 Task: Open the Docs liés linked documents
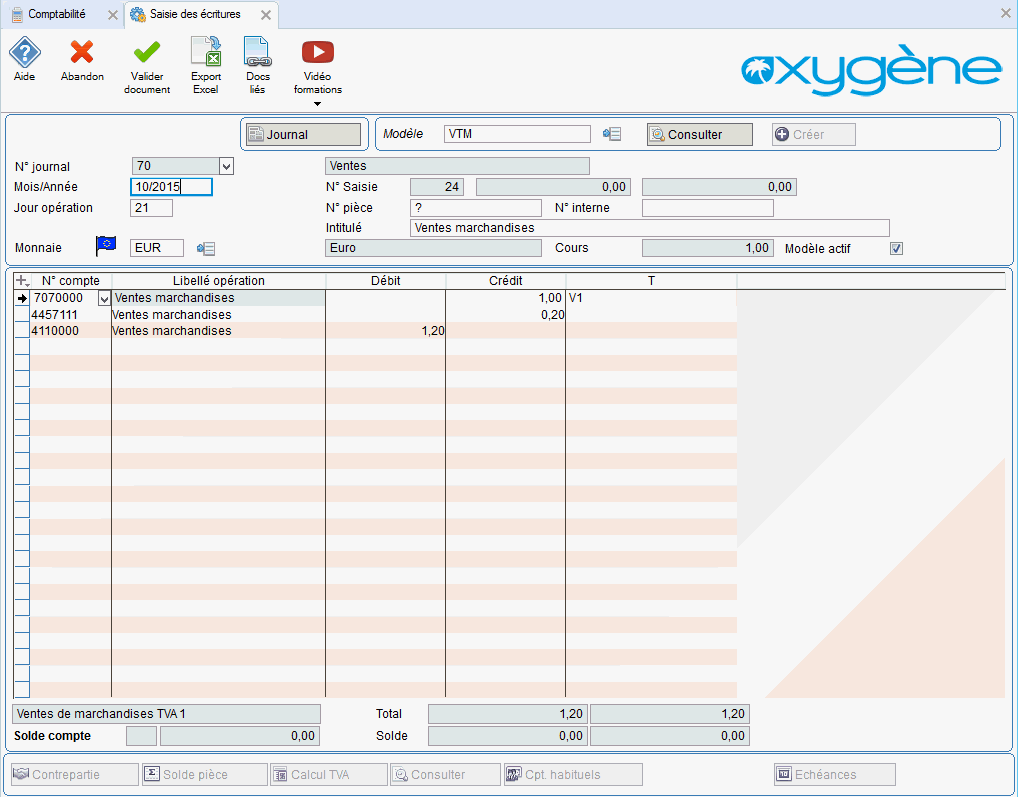click(x=258, y=53)
